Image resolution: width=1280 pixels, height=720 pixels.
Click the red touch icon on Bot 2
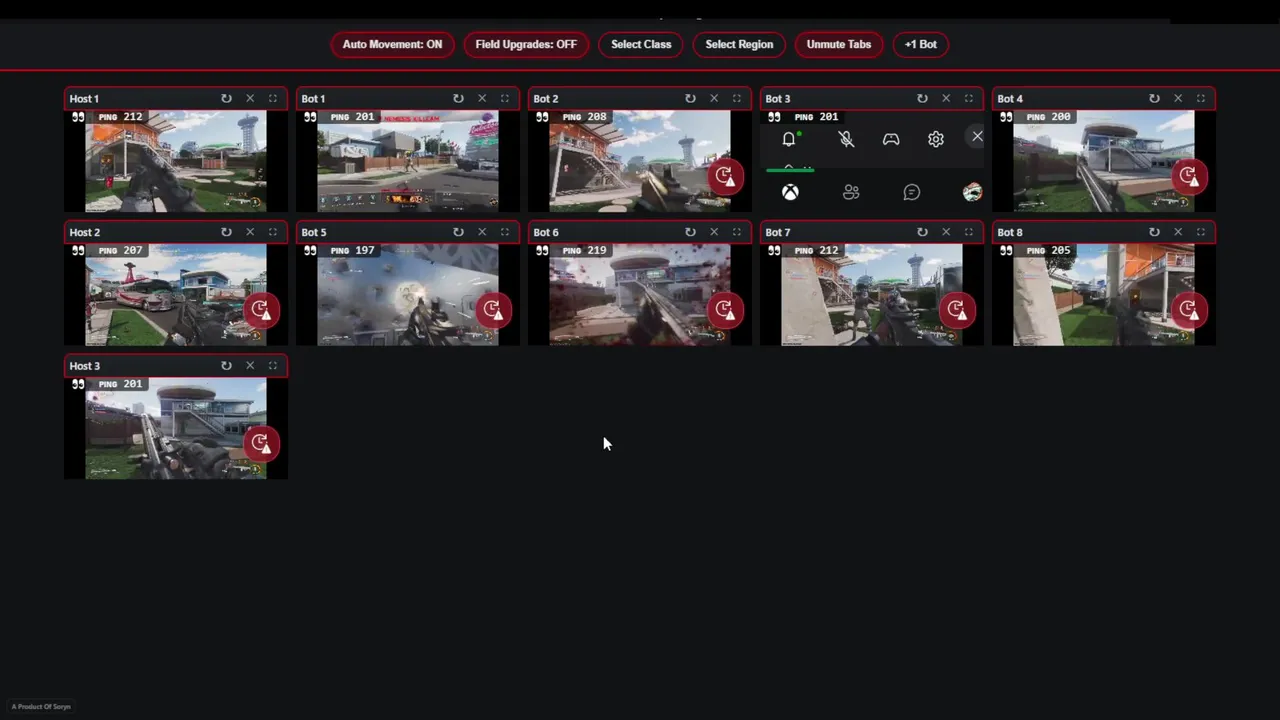pyautogui.click(x=725, y=176)
